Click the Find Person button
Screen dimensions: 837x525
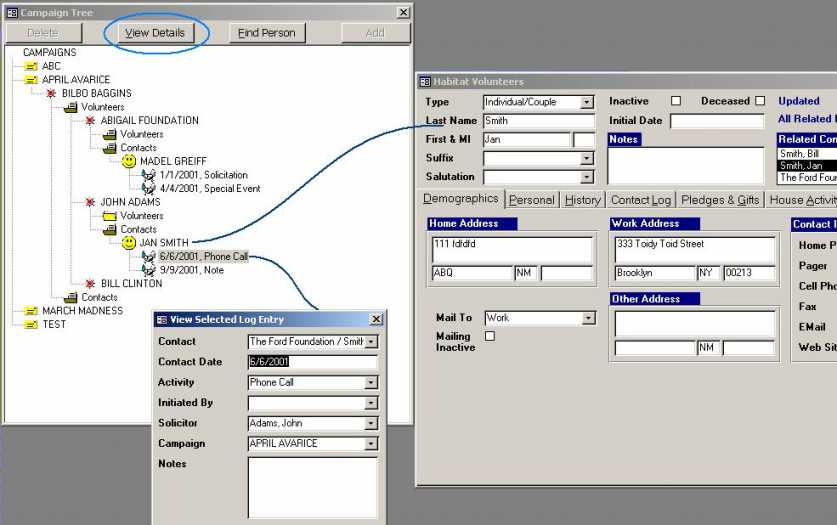point(267,33)
